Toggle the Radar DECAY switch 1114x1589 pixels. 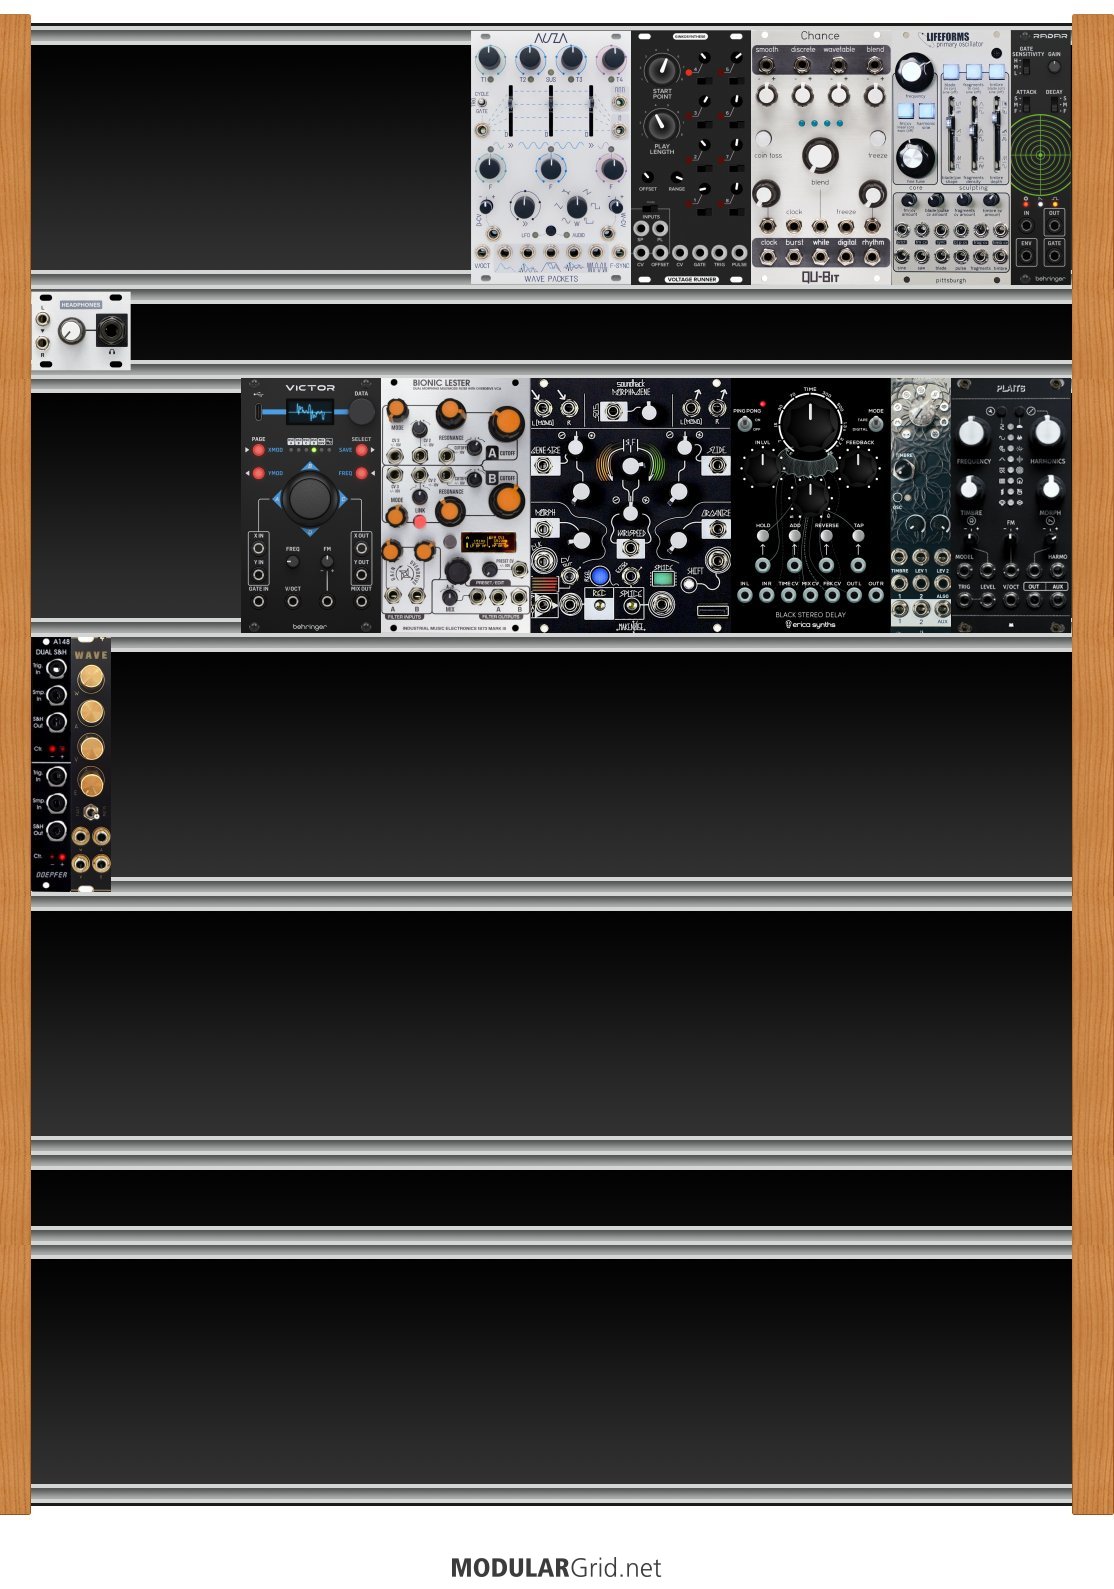pyautogui.click(x=1054, y=105)
